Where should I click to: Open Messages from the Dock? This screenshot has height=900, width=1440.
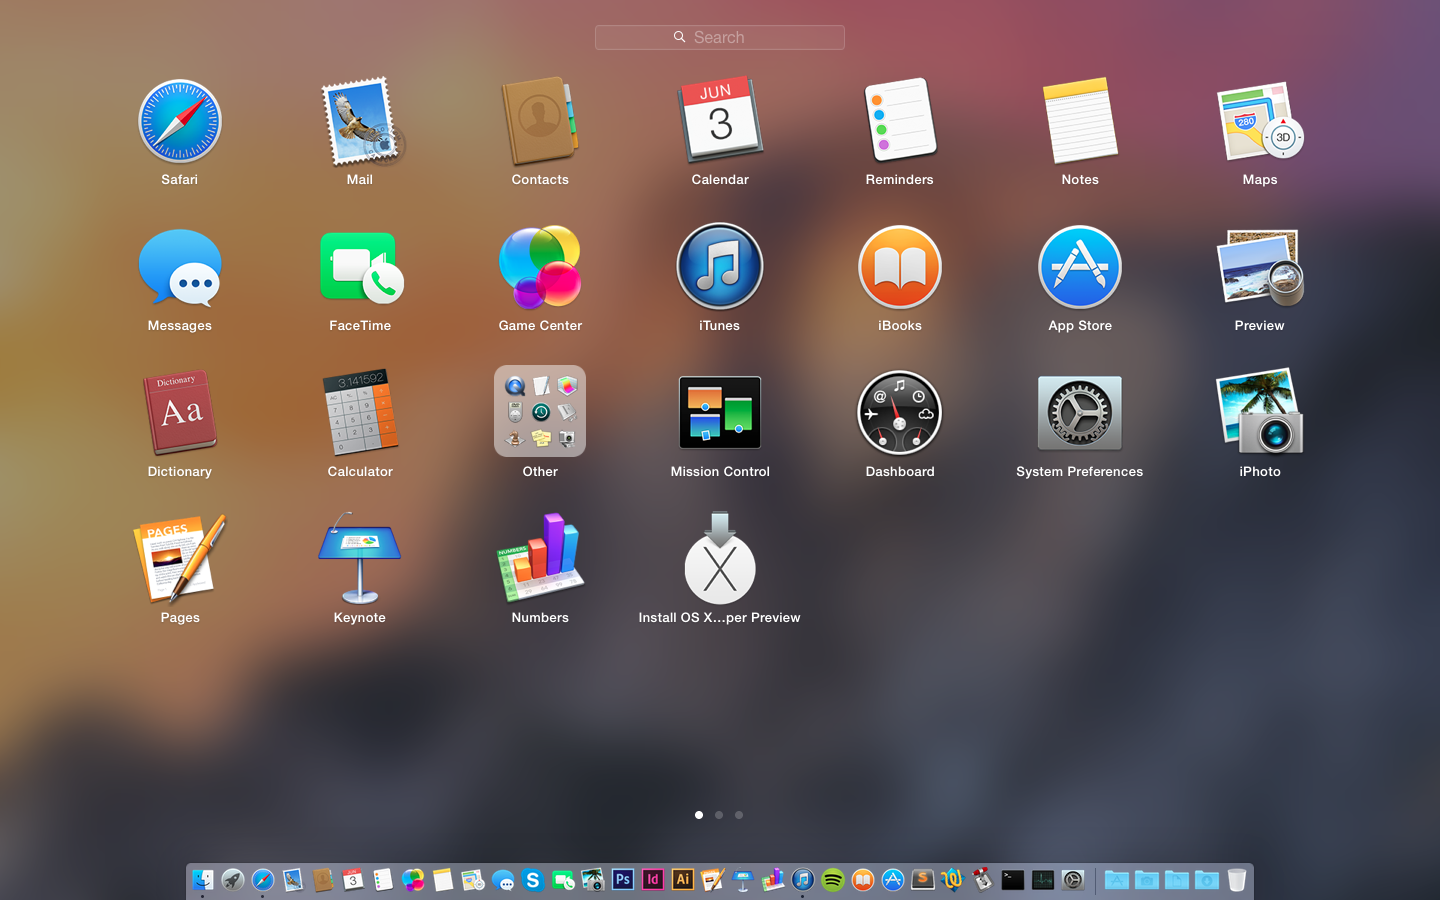(x=503, y=880)
